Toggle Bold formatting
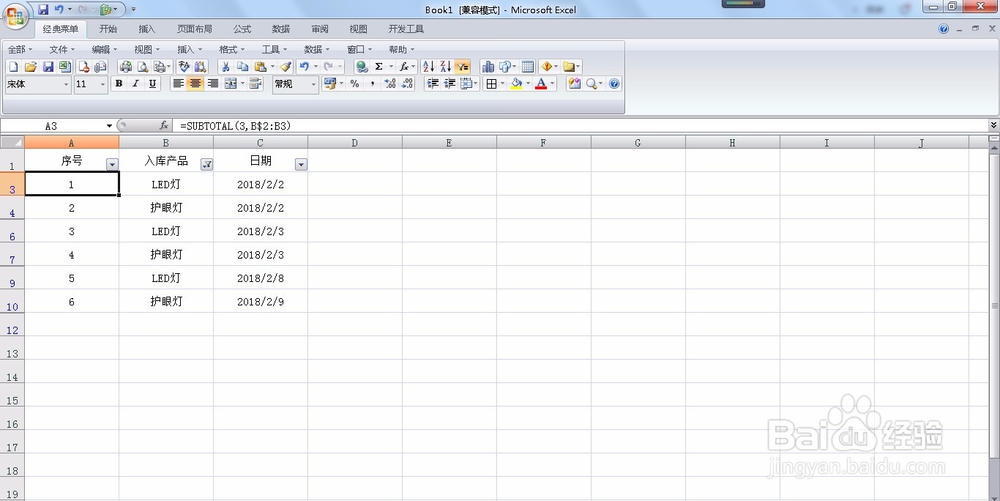 click(119, 84)
